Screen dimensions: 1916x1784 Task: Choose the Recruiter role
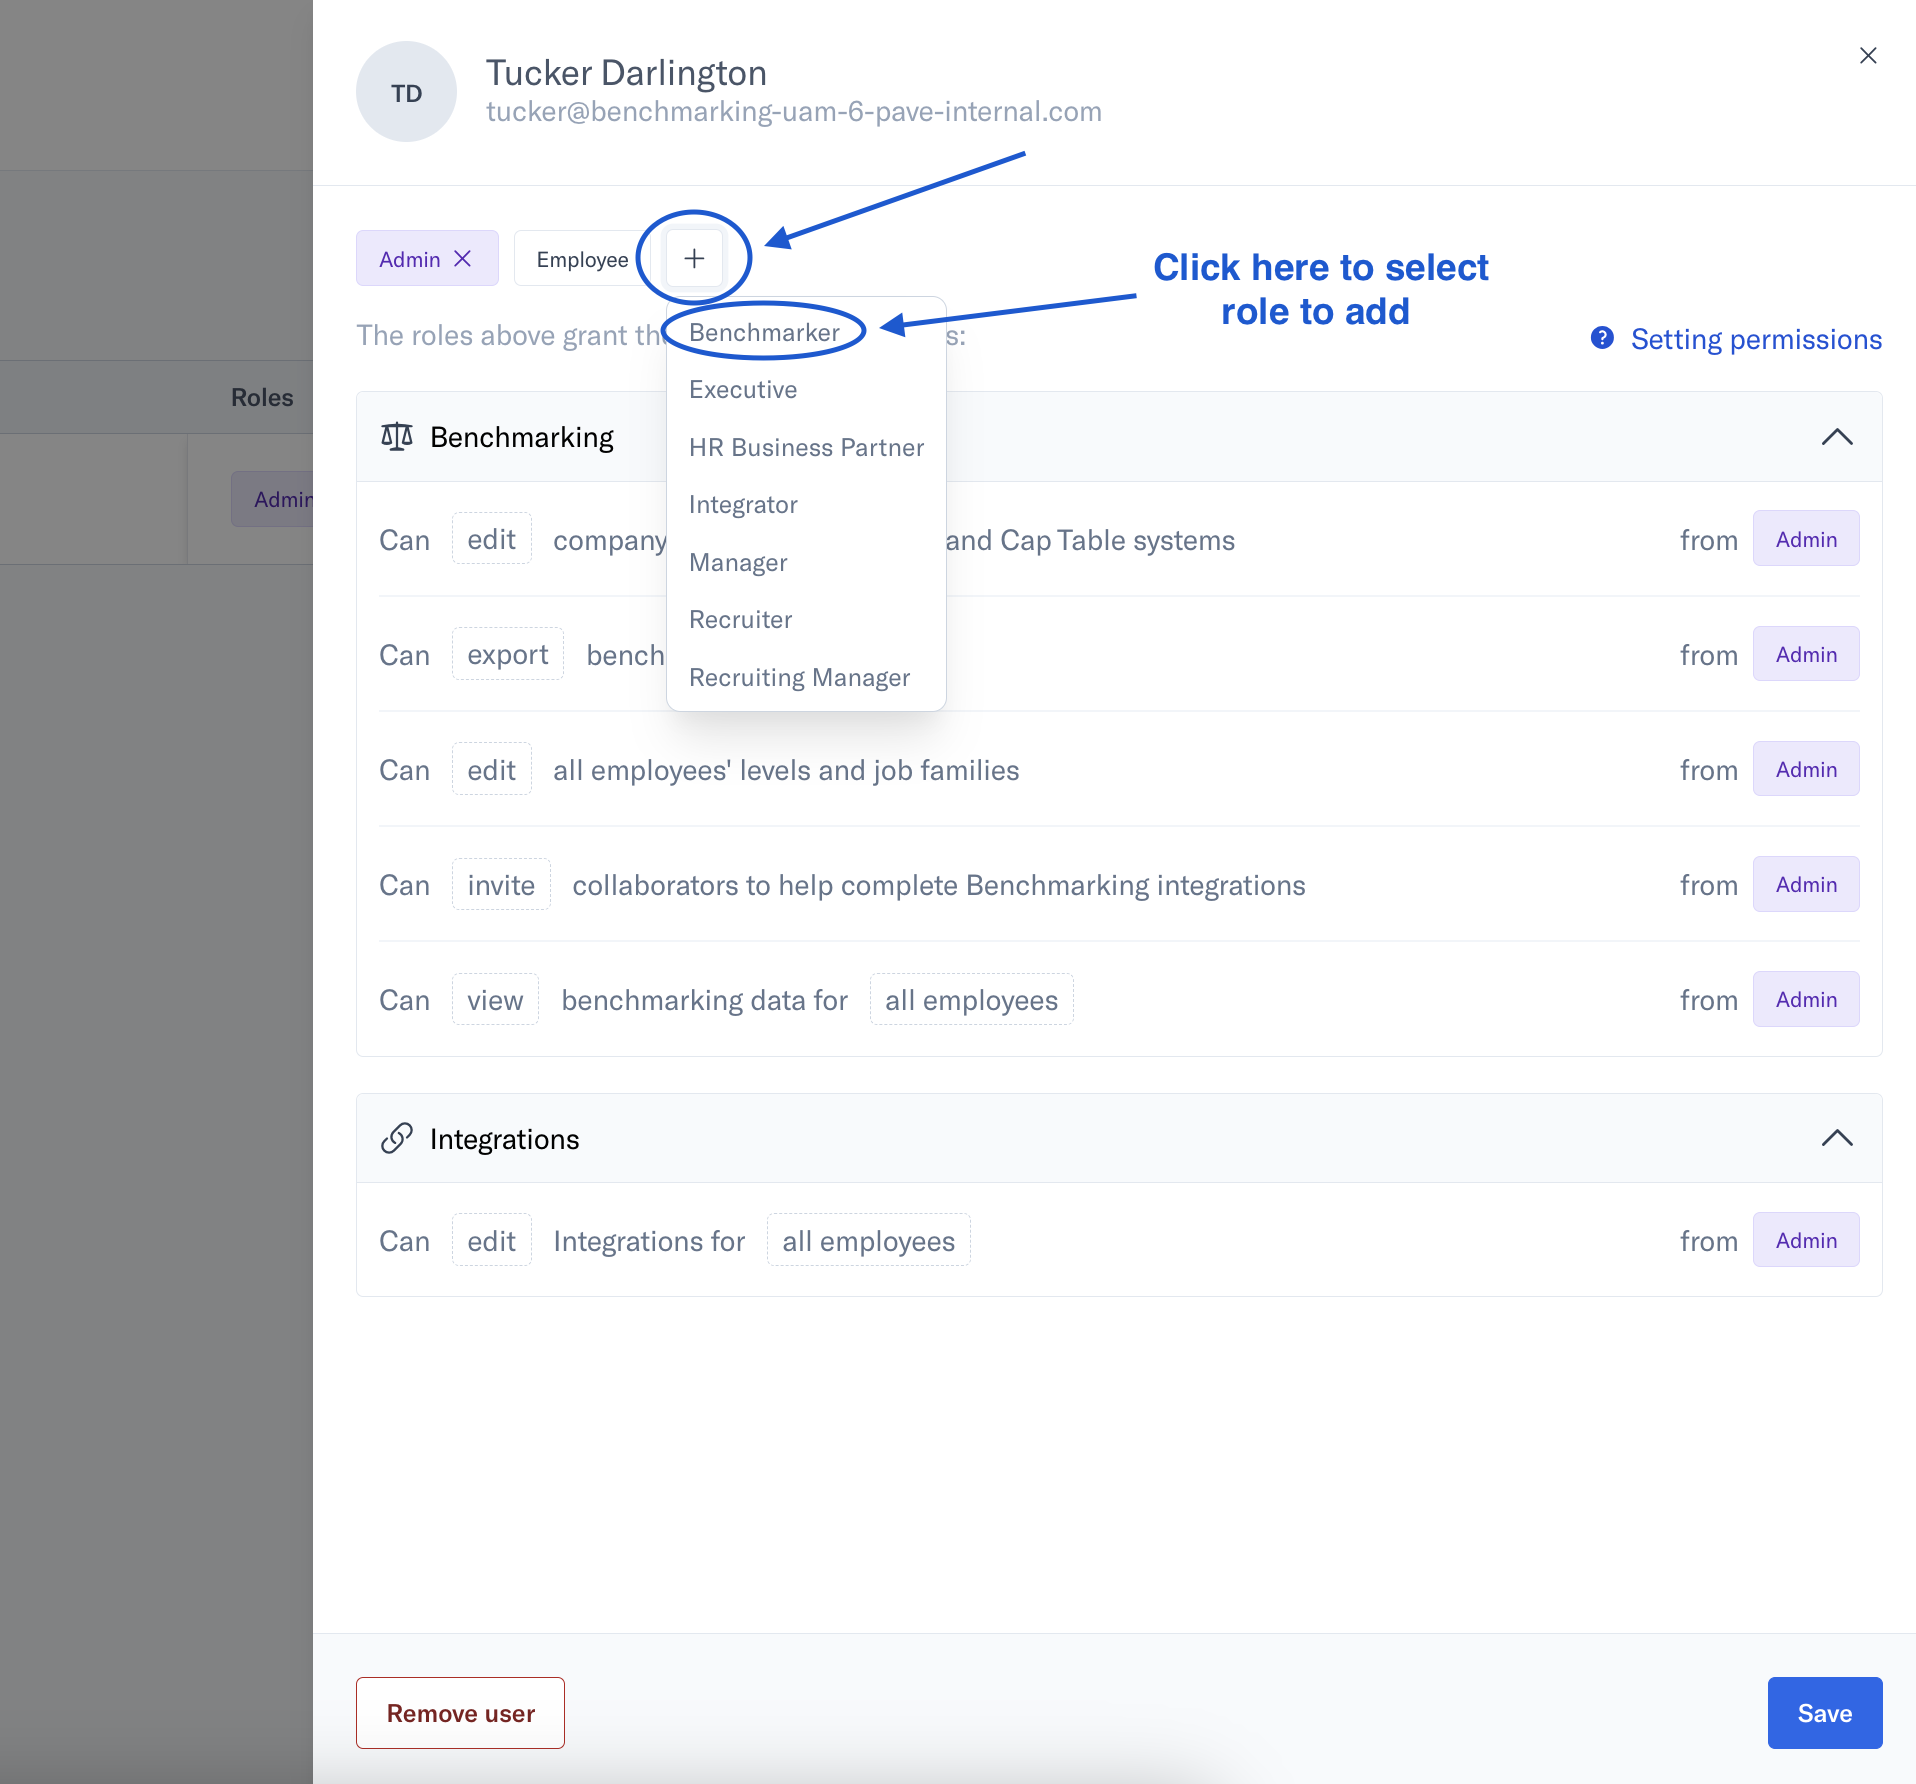click(740, 620)
